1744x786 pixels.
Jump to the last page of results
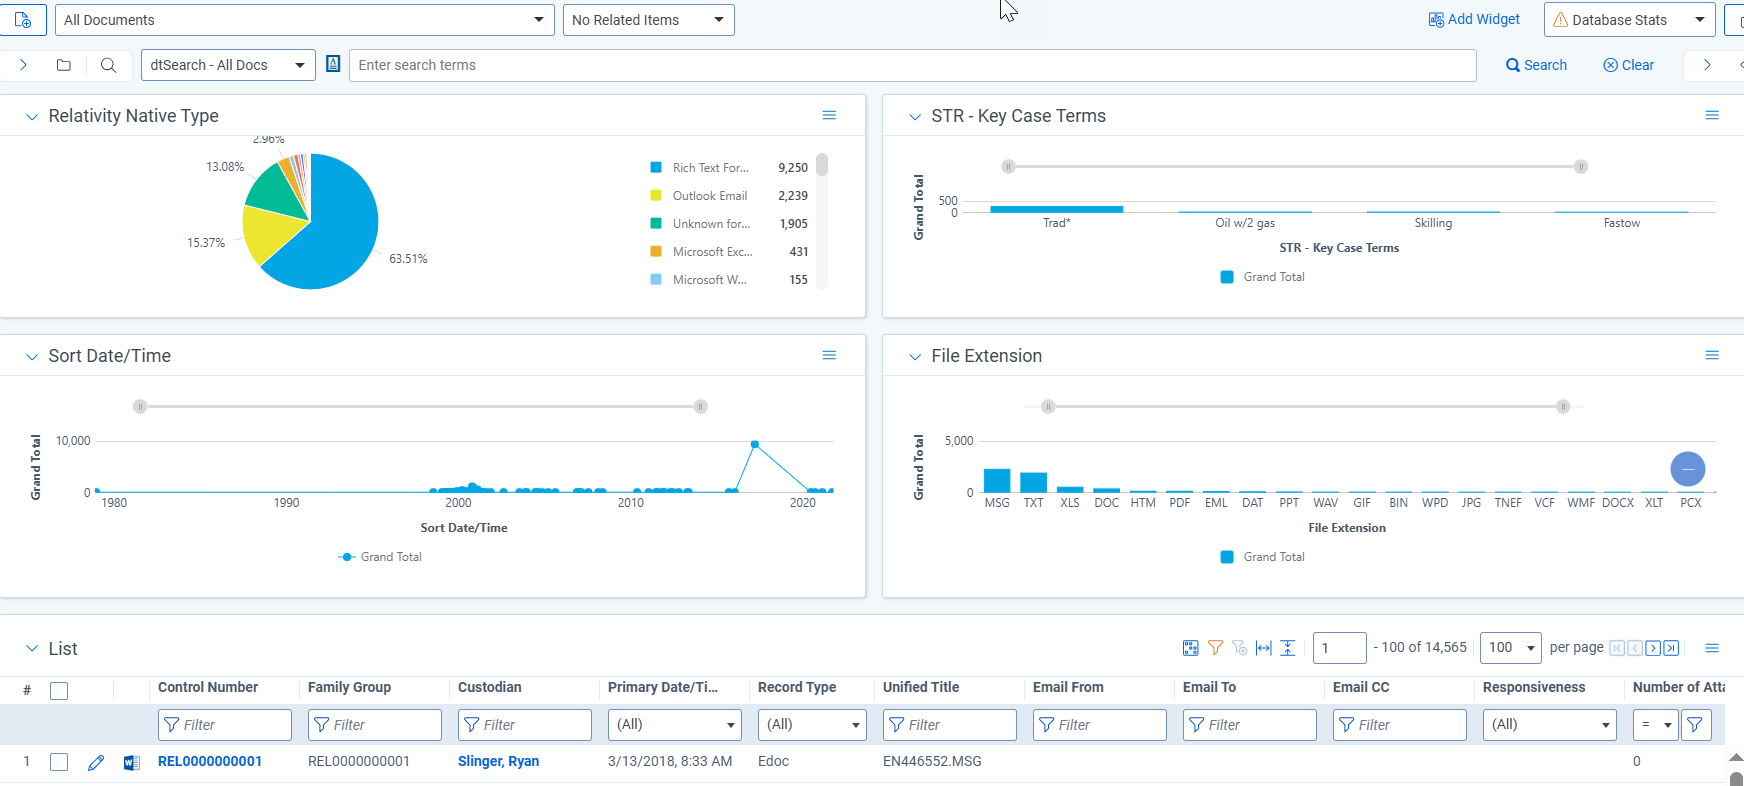[x=1671, y=648]
